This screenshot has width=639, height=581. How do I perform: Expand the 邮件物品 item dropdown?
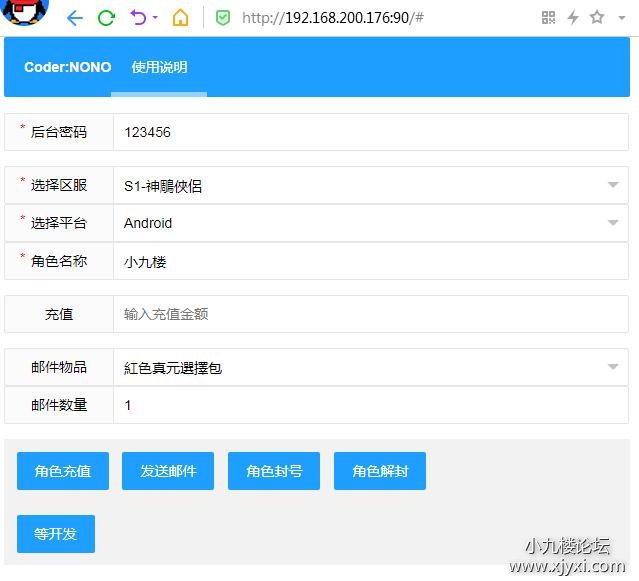tap(613, 367)
